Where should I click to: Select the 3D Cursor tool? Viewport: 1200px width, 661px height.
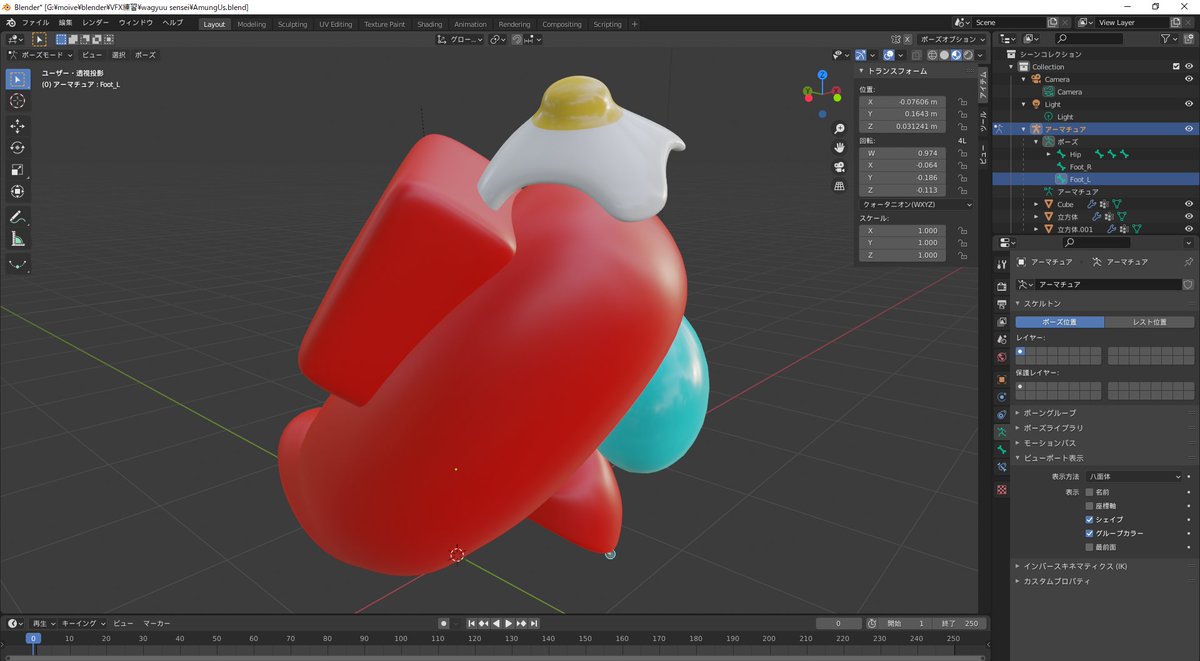[18, 101]
